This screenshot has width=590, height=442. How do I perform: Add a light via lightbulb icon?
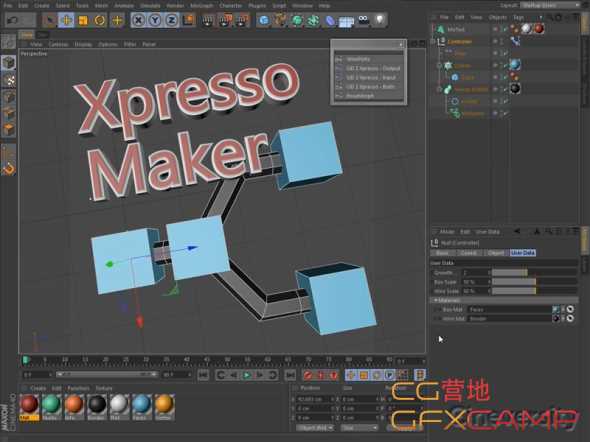tap(380, 20)
